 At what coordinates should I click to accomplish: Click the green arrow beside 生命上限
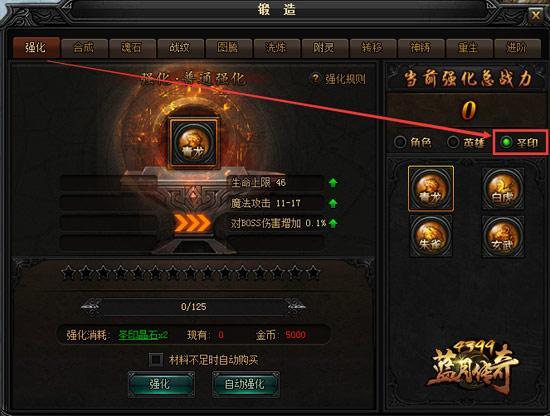click(333, 182)
